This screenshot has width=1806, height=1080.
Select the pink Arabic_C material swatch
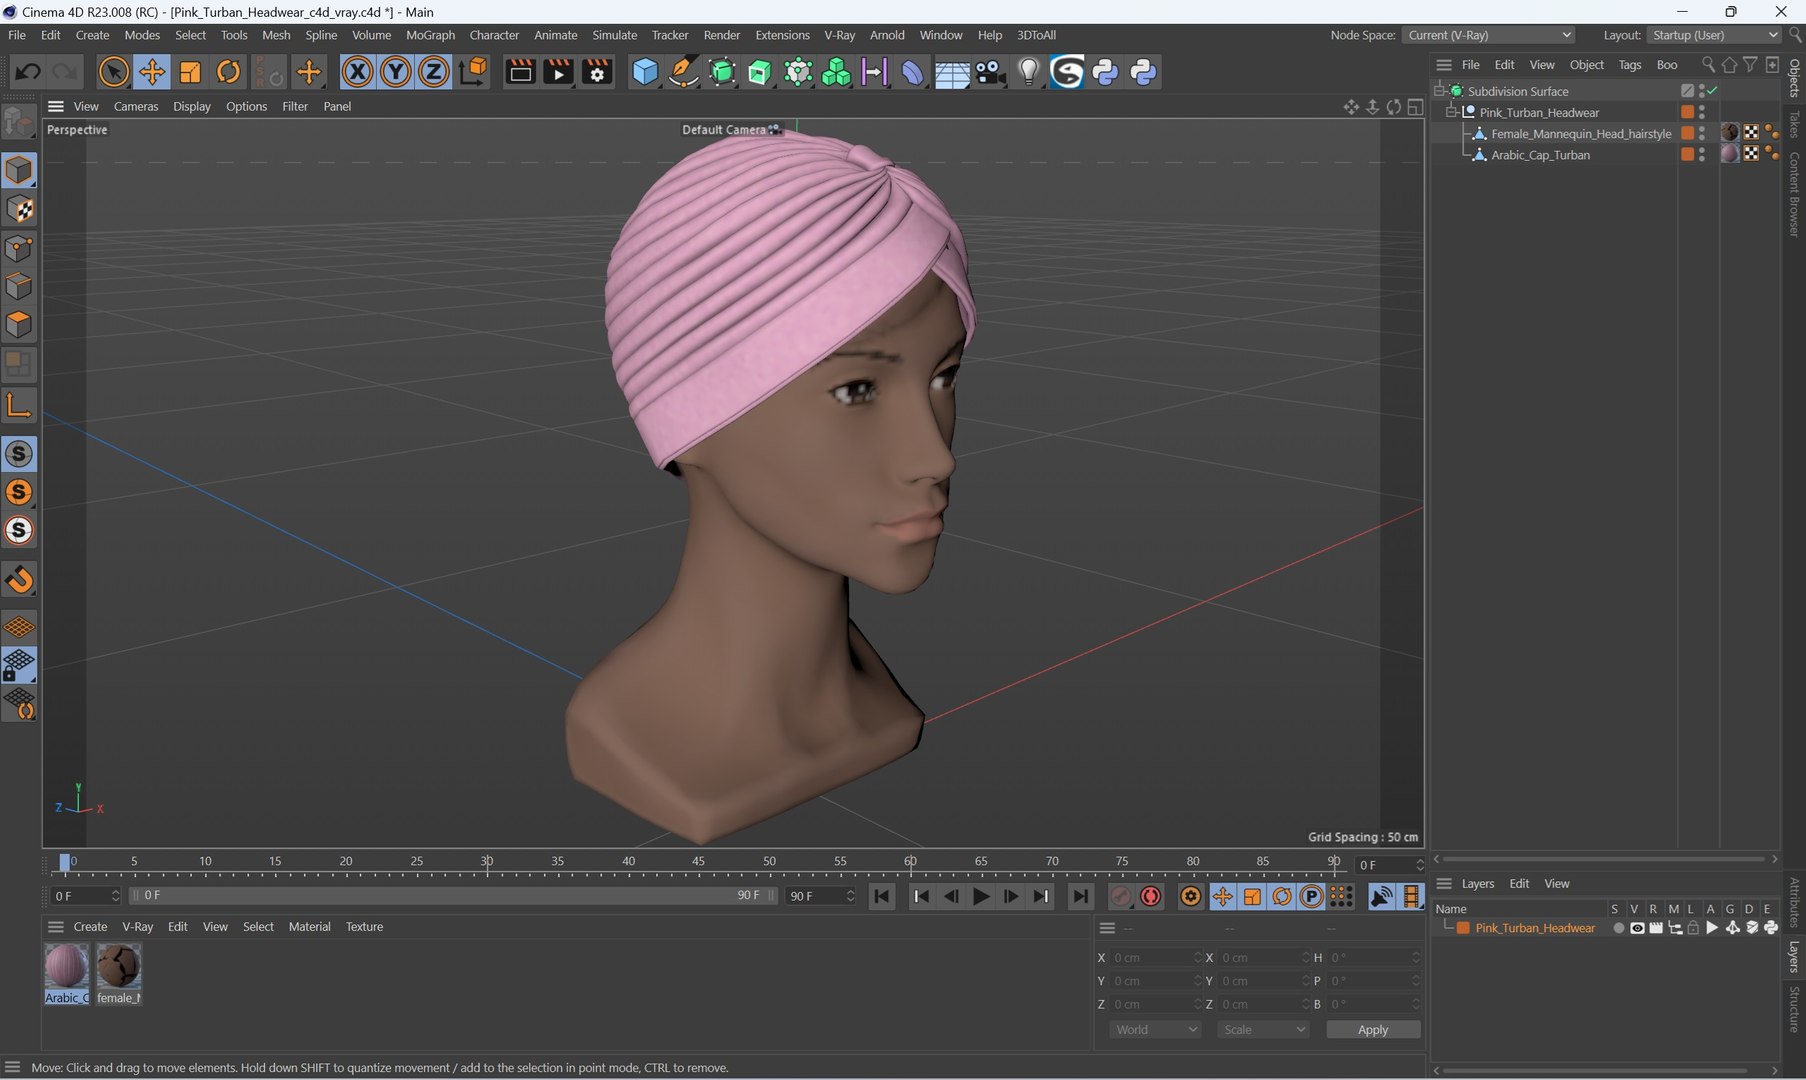click(67, 974)
